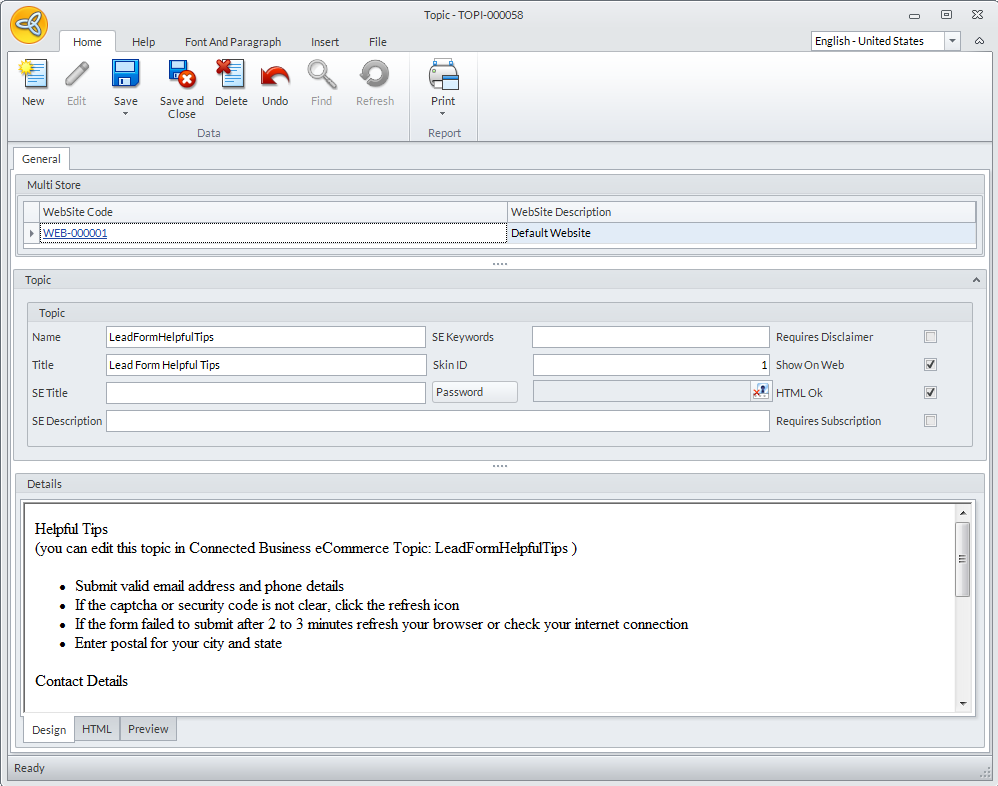Collapse the Topic section panel
Image resolution: width=998 pixels, height=786 pixels.
[976, 281]
